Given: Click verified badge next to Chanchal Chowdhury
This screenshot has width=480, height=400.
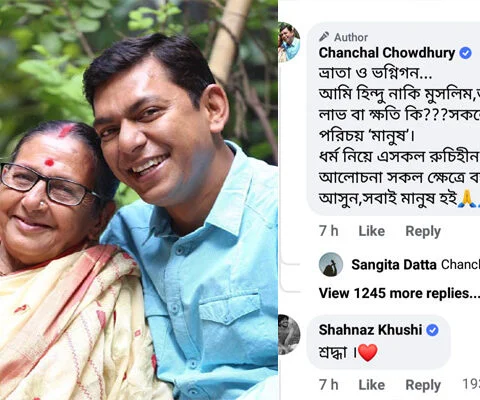Looking at the screenshot, I should tap(466, 53).
